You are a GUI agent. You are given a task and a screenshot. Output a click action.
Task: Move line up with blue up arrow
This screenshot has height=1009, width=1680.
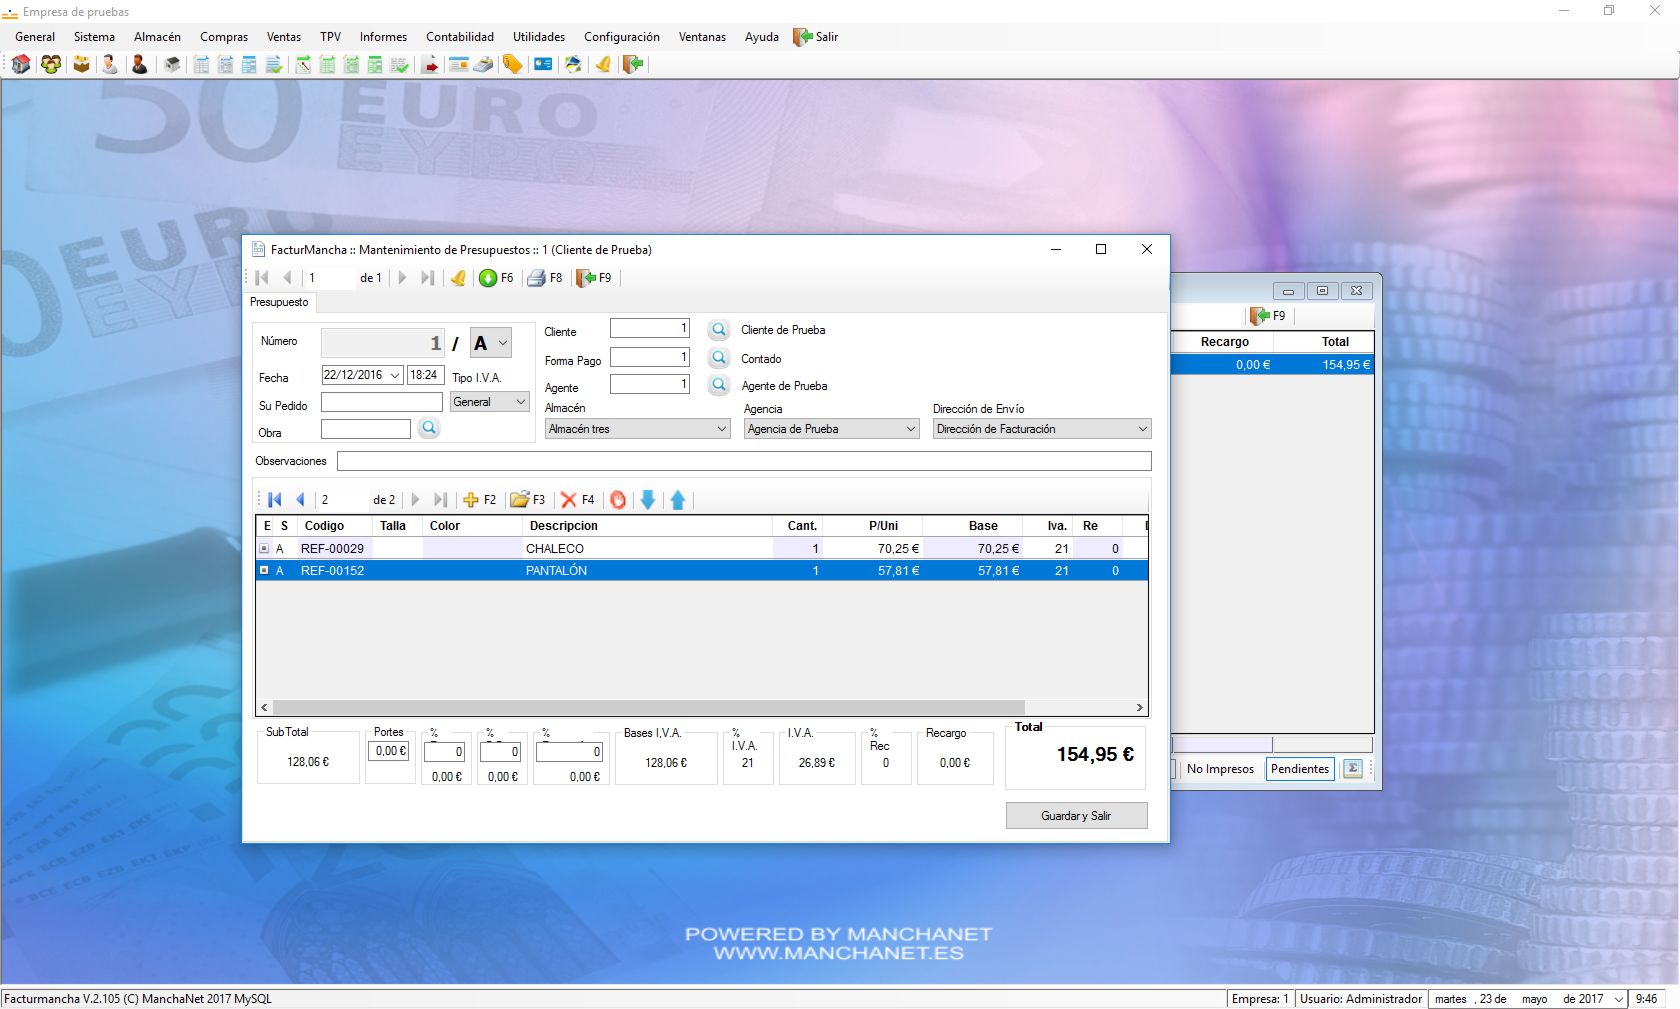pos(678,500)
